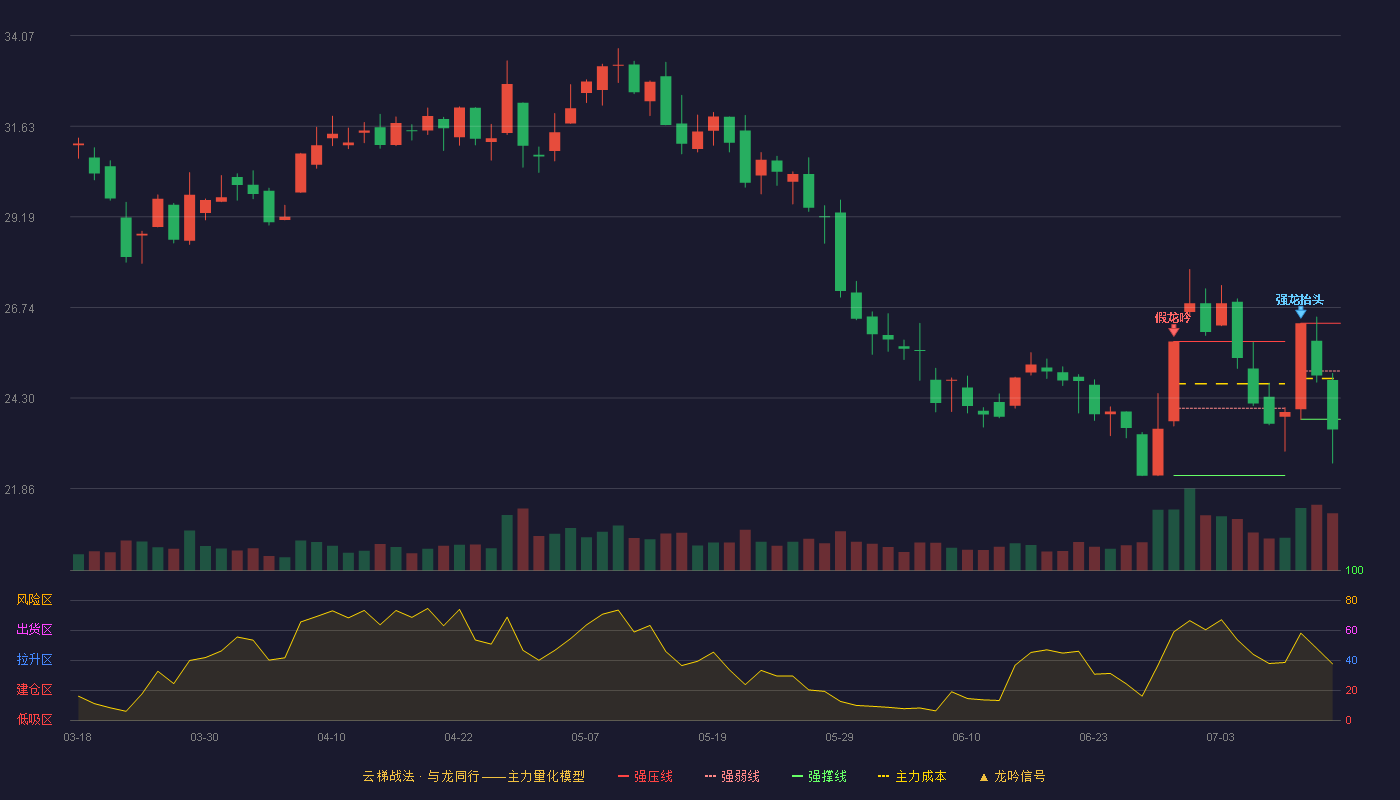Viewport: 1400px width, 800px height.
Task: Click the 建仓区 zone label
Action: [34, 690]
